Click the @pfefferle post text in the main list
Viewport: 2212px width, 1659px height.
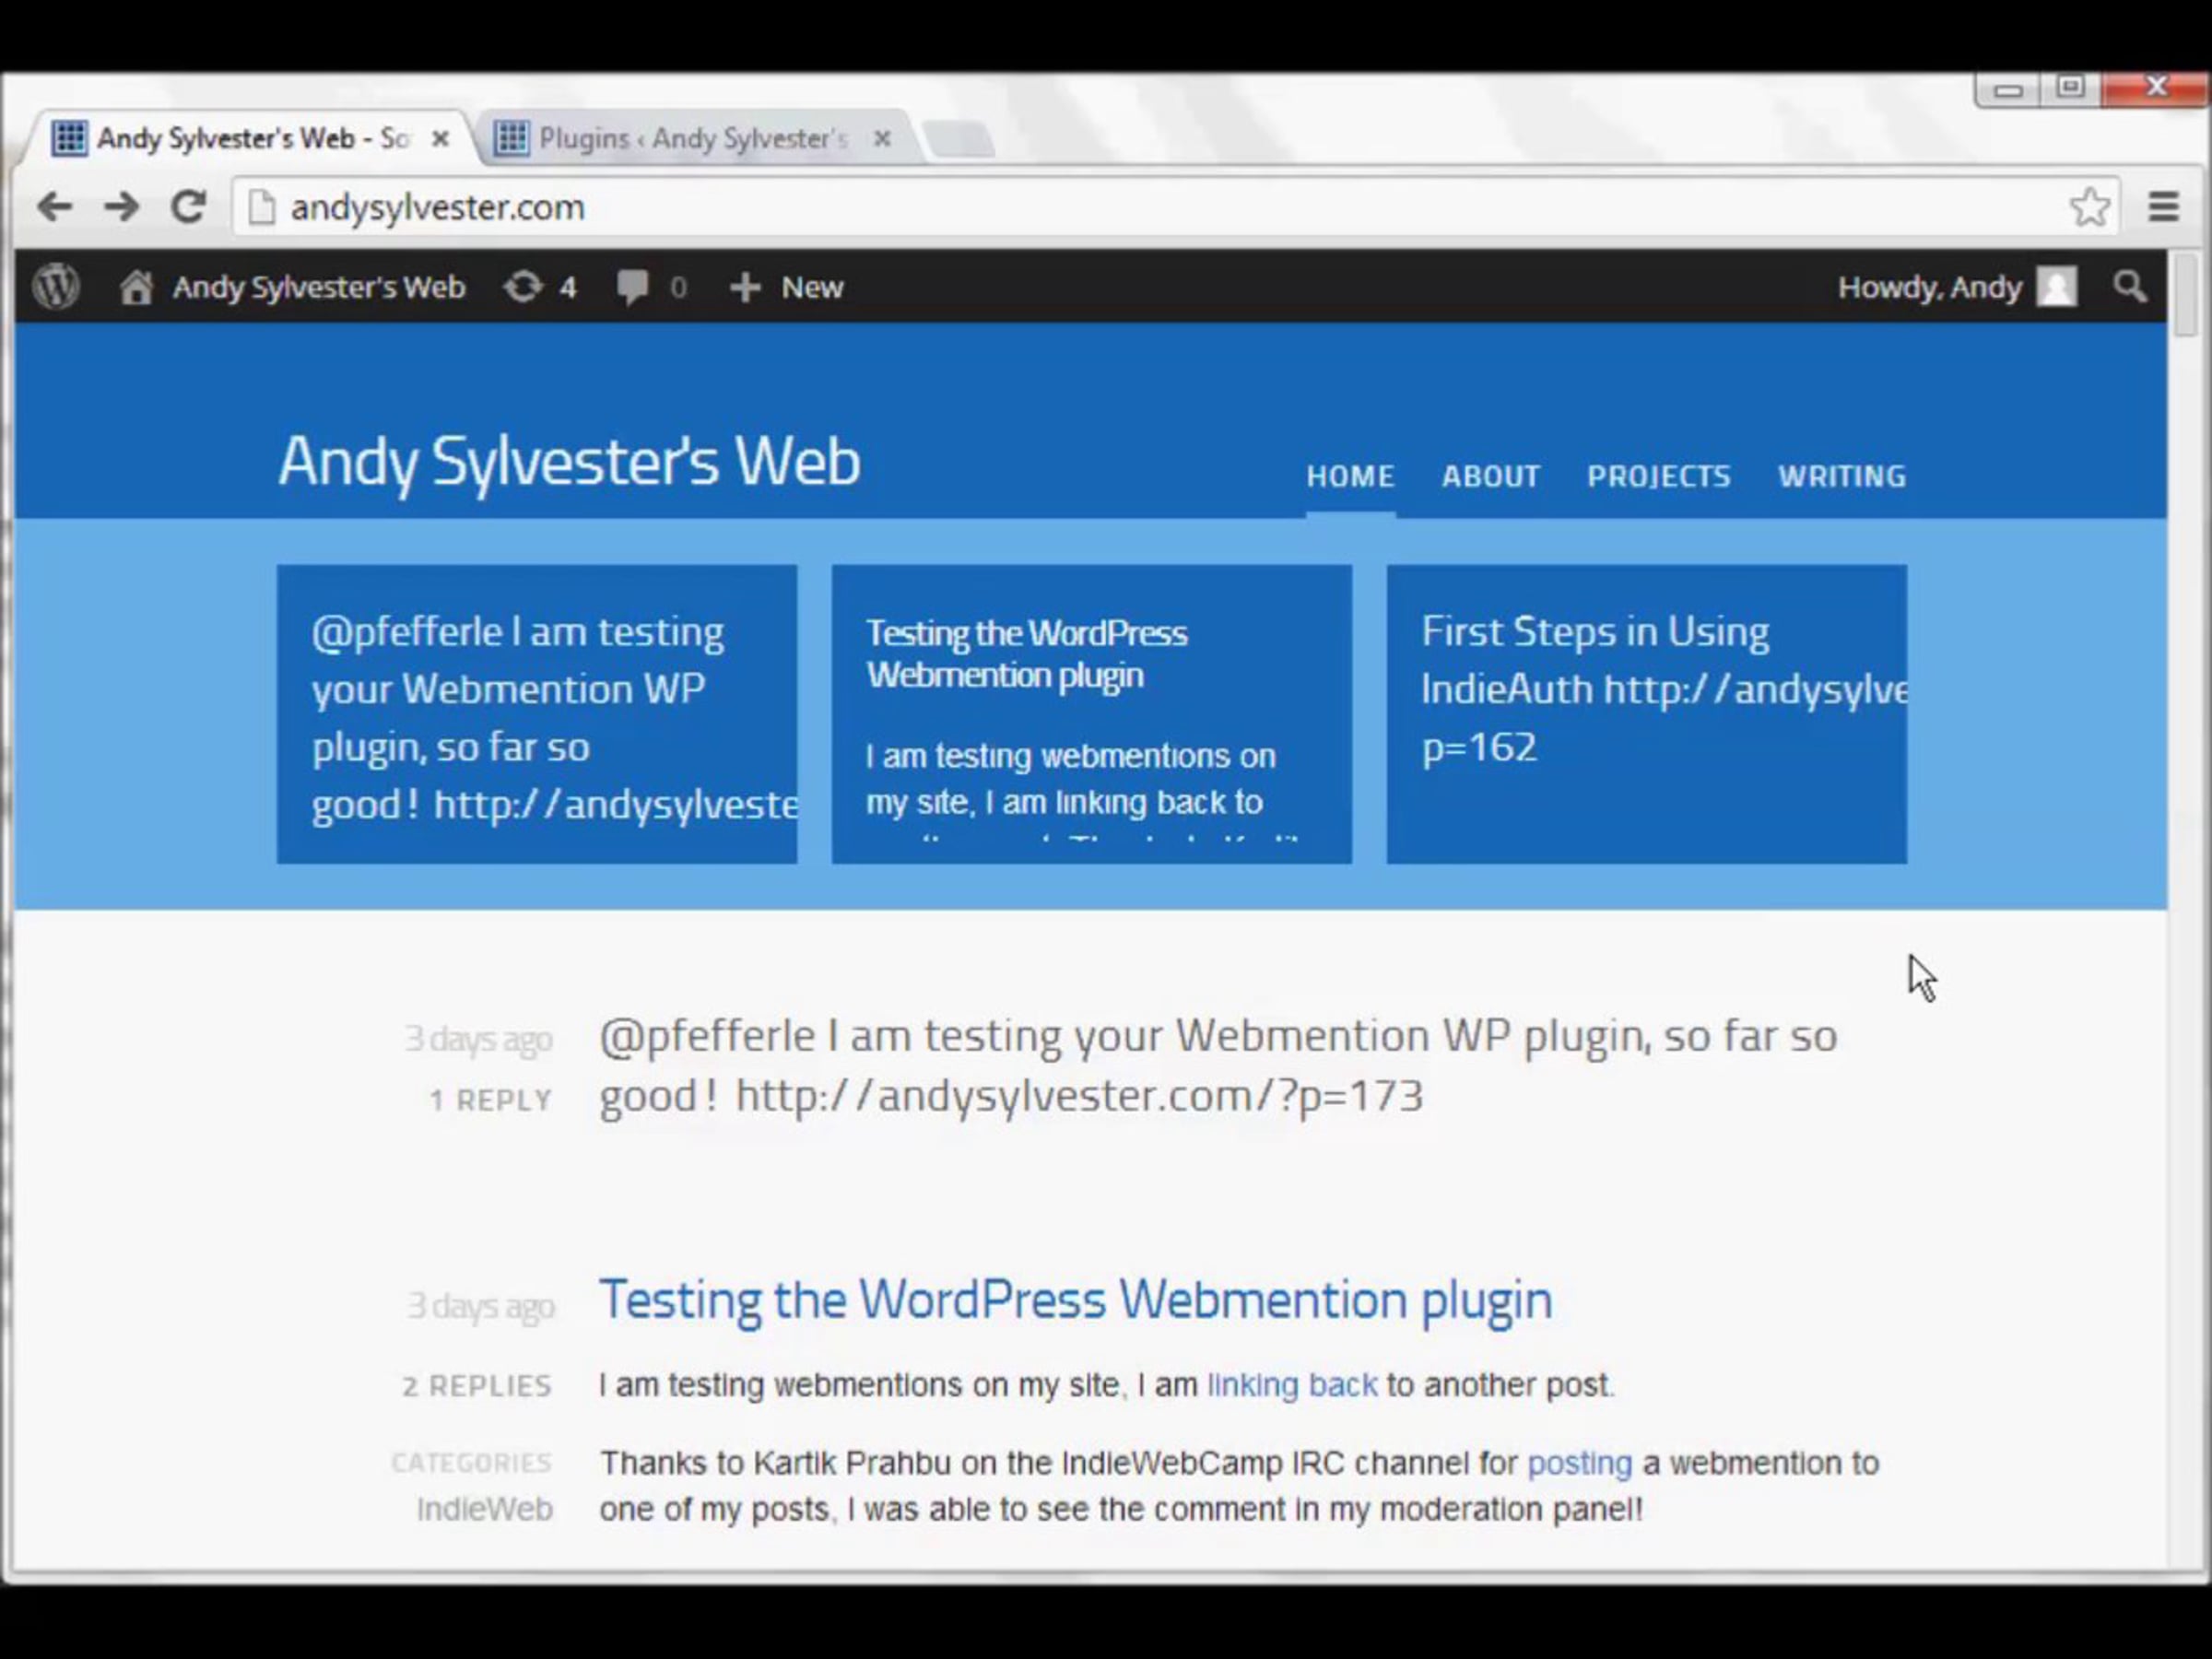(x=1218, y=1066)
